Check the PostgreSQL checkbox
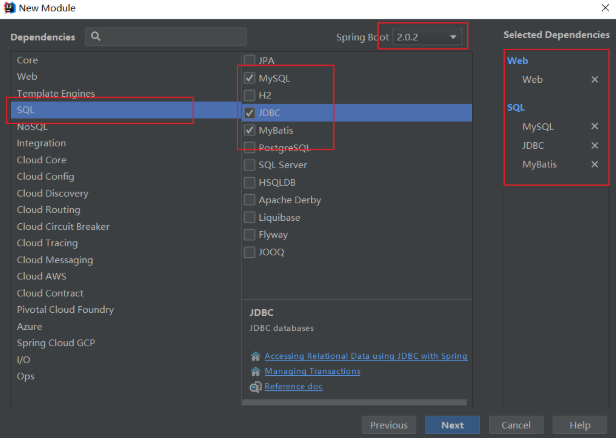The height and width of the screenshot is (438, 616). coord(249,148)
